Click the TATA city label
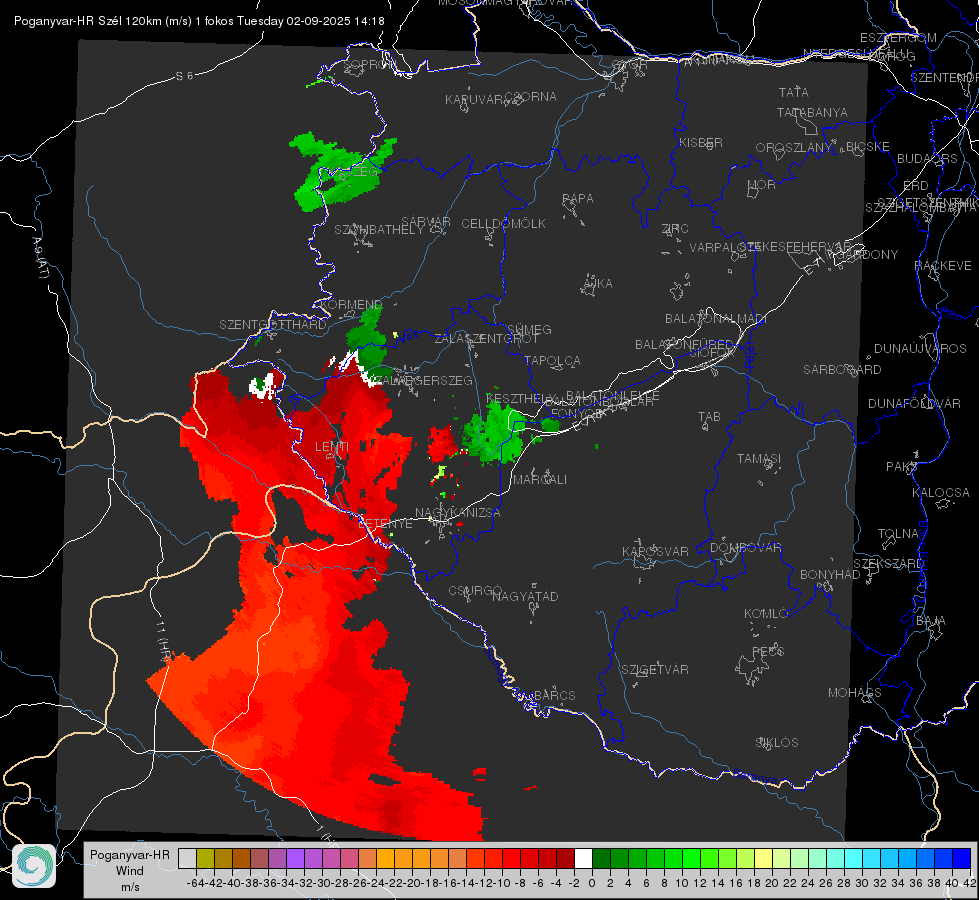Screen dimensions: 979x900 click(x=794, y=92)
